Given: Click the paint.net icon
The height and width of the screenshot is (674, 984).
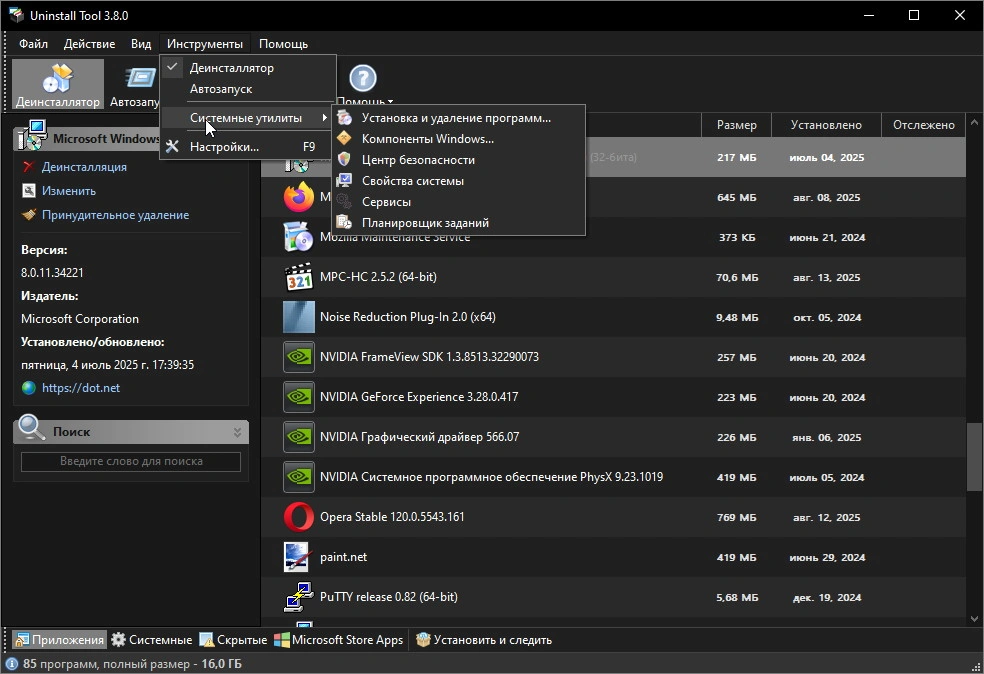Looking at the screenshot, I should [296, 557].
